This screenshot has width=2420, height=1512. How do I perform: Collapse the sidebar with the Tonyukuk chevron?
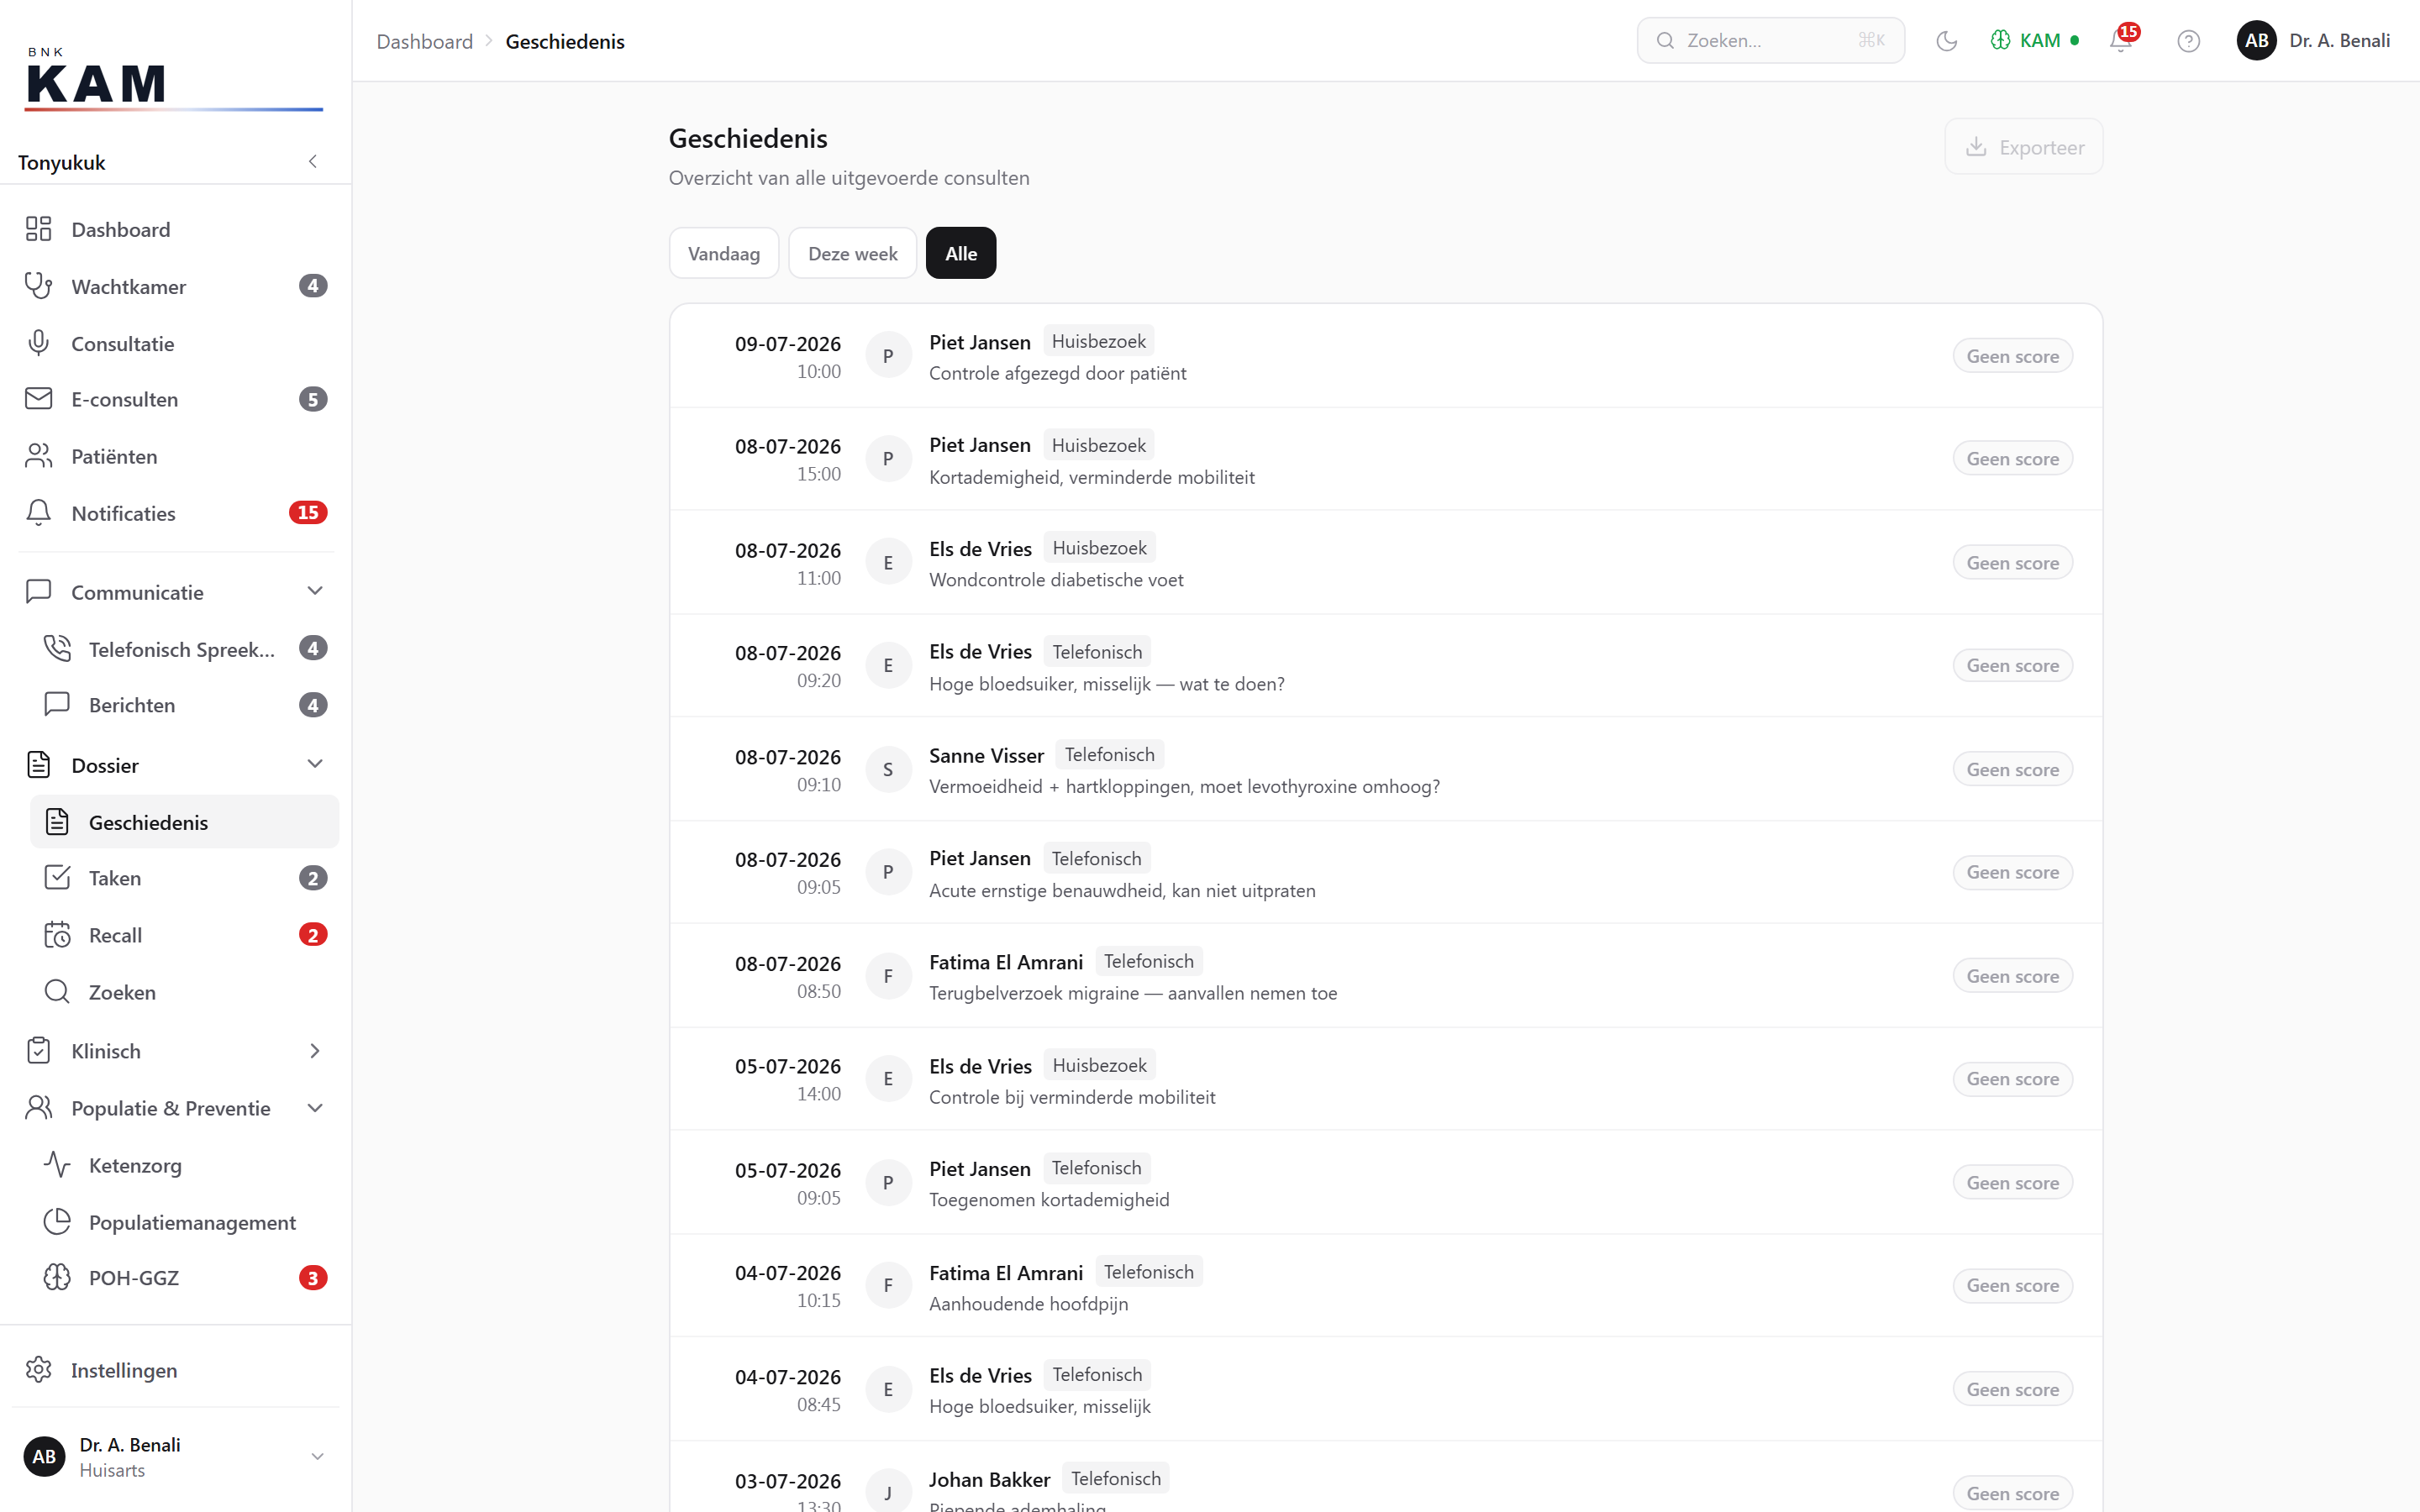click(x=313, y=162)
